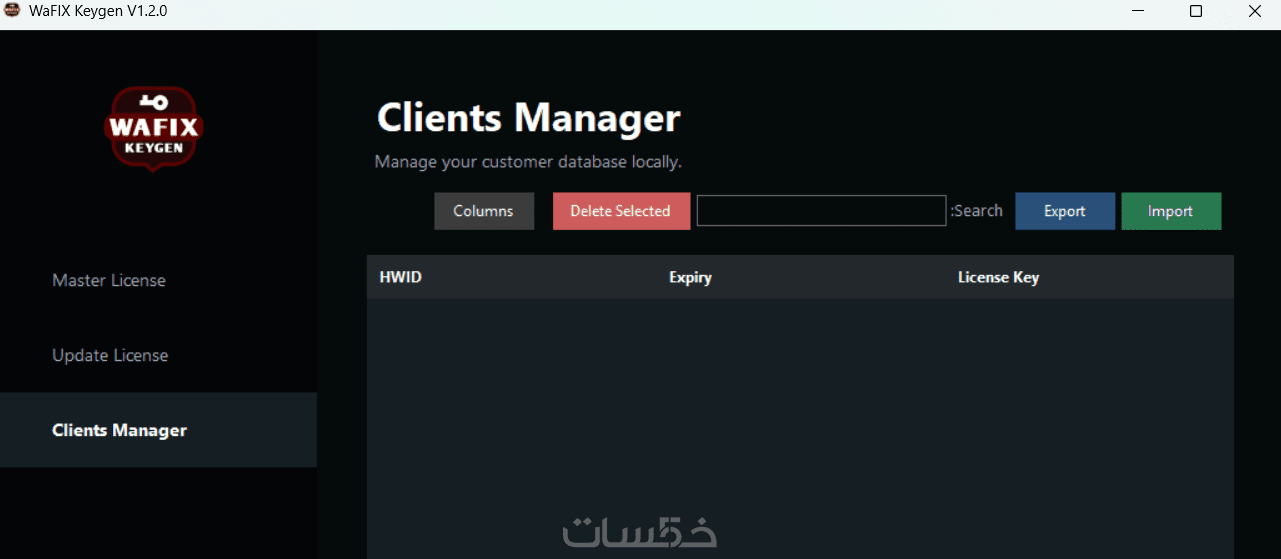Click the red Delete Selected button
This screenshot has width=1281, height=559.
(621, 211)
